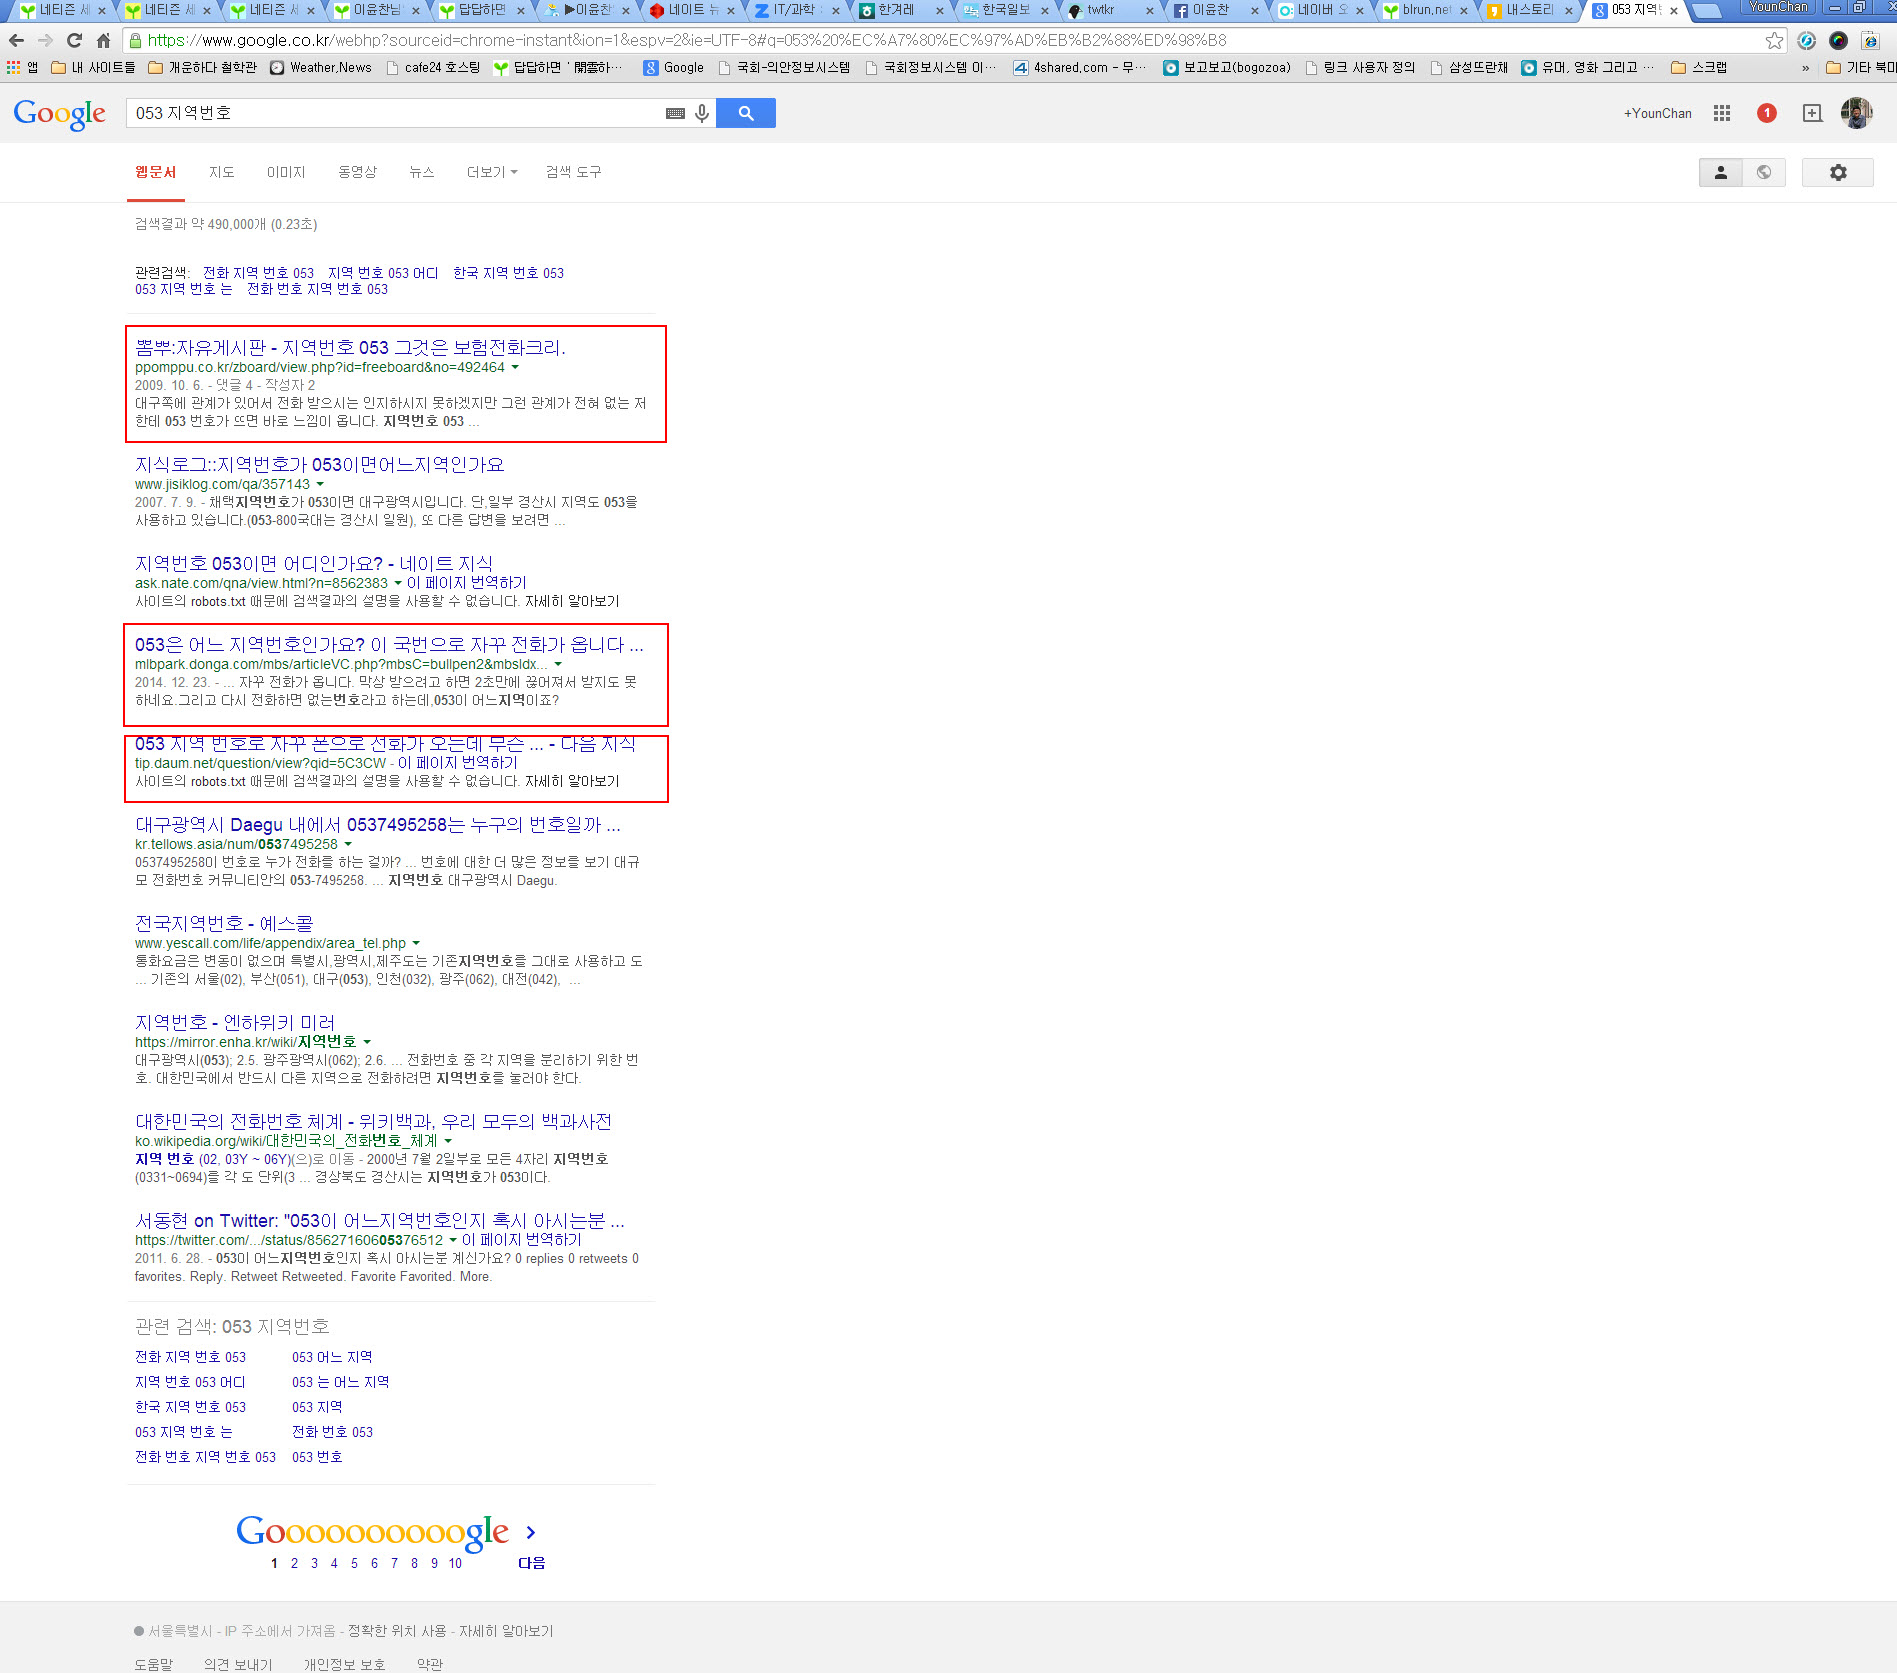Click the blue search magnifier button
This screenshot has height=1673, width=1897.
pyautogui.click(x=746, y=113)
